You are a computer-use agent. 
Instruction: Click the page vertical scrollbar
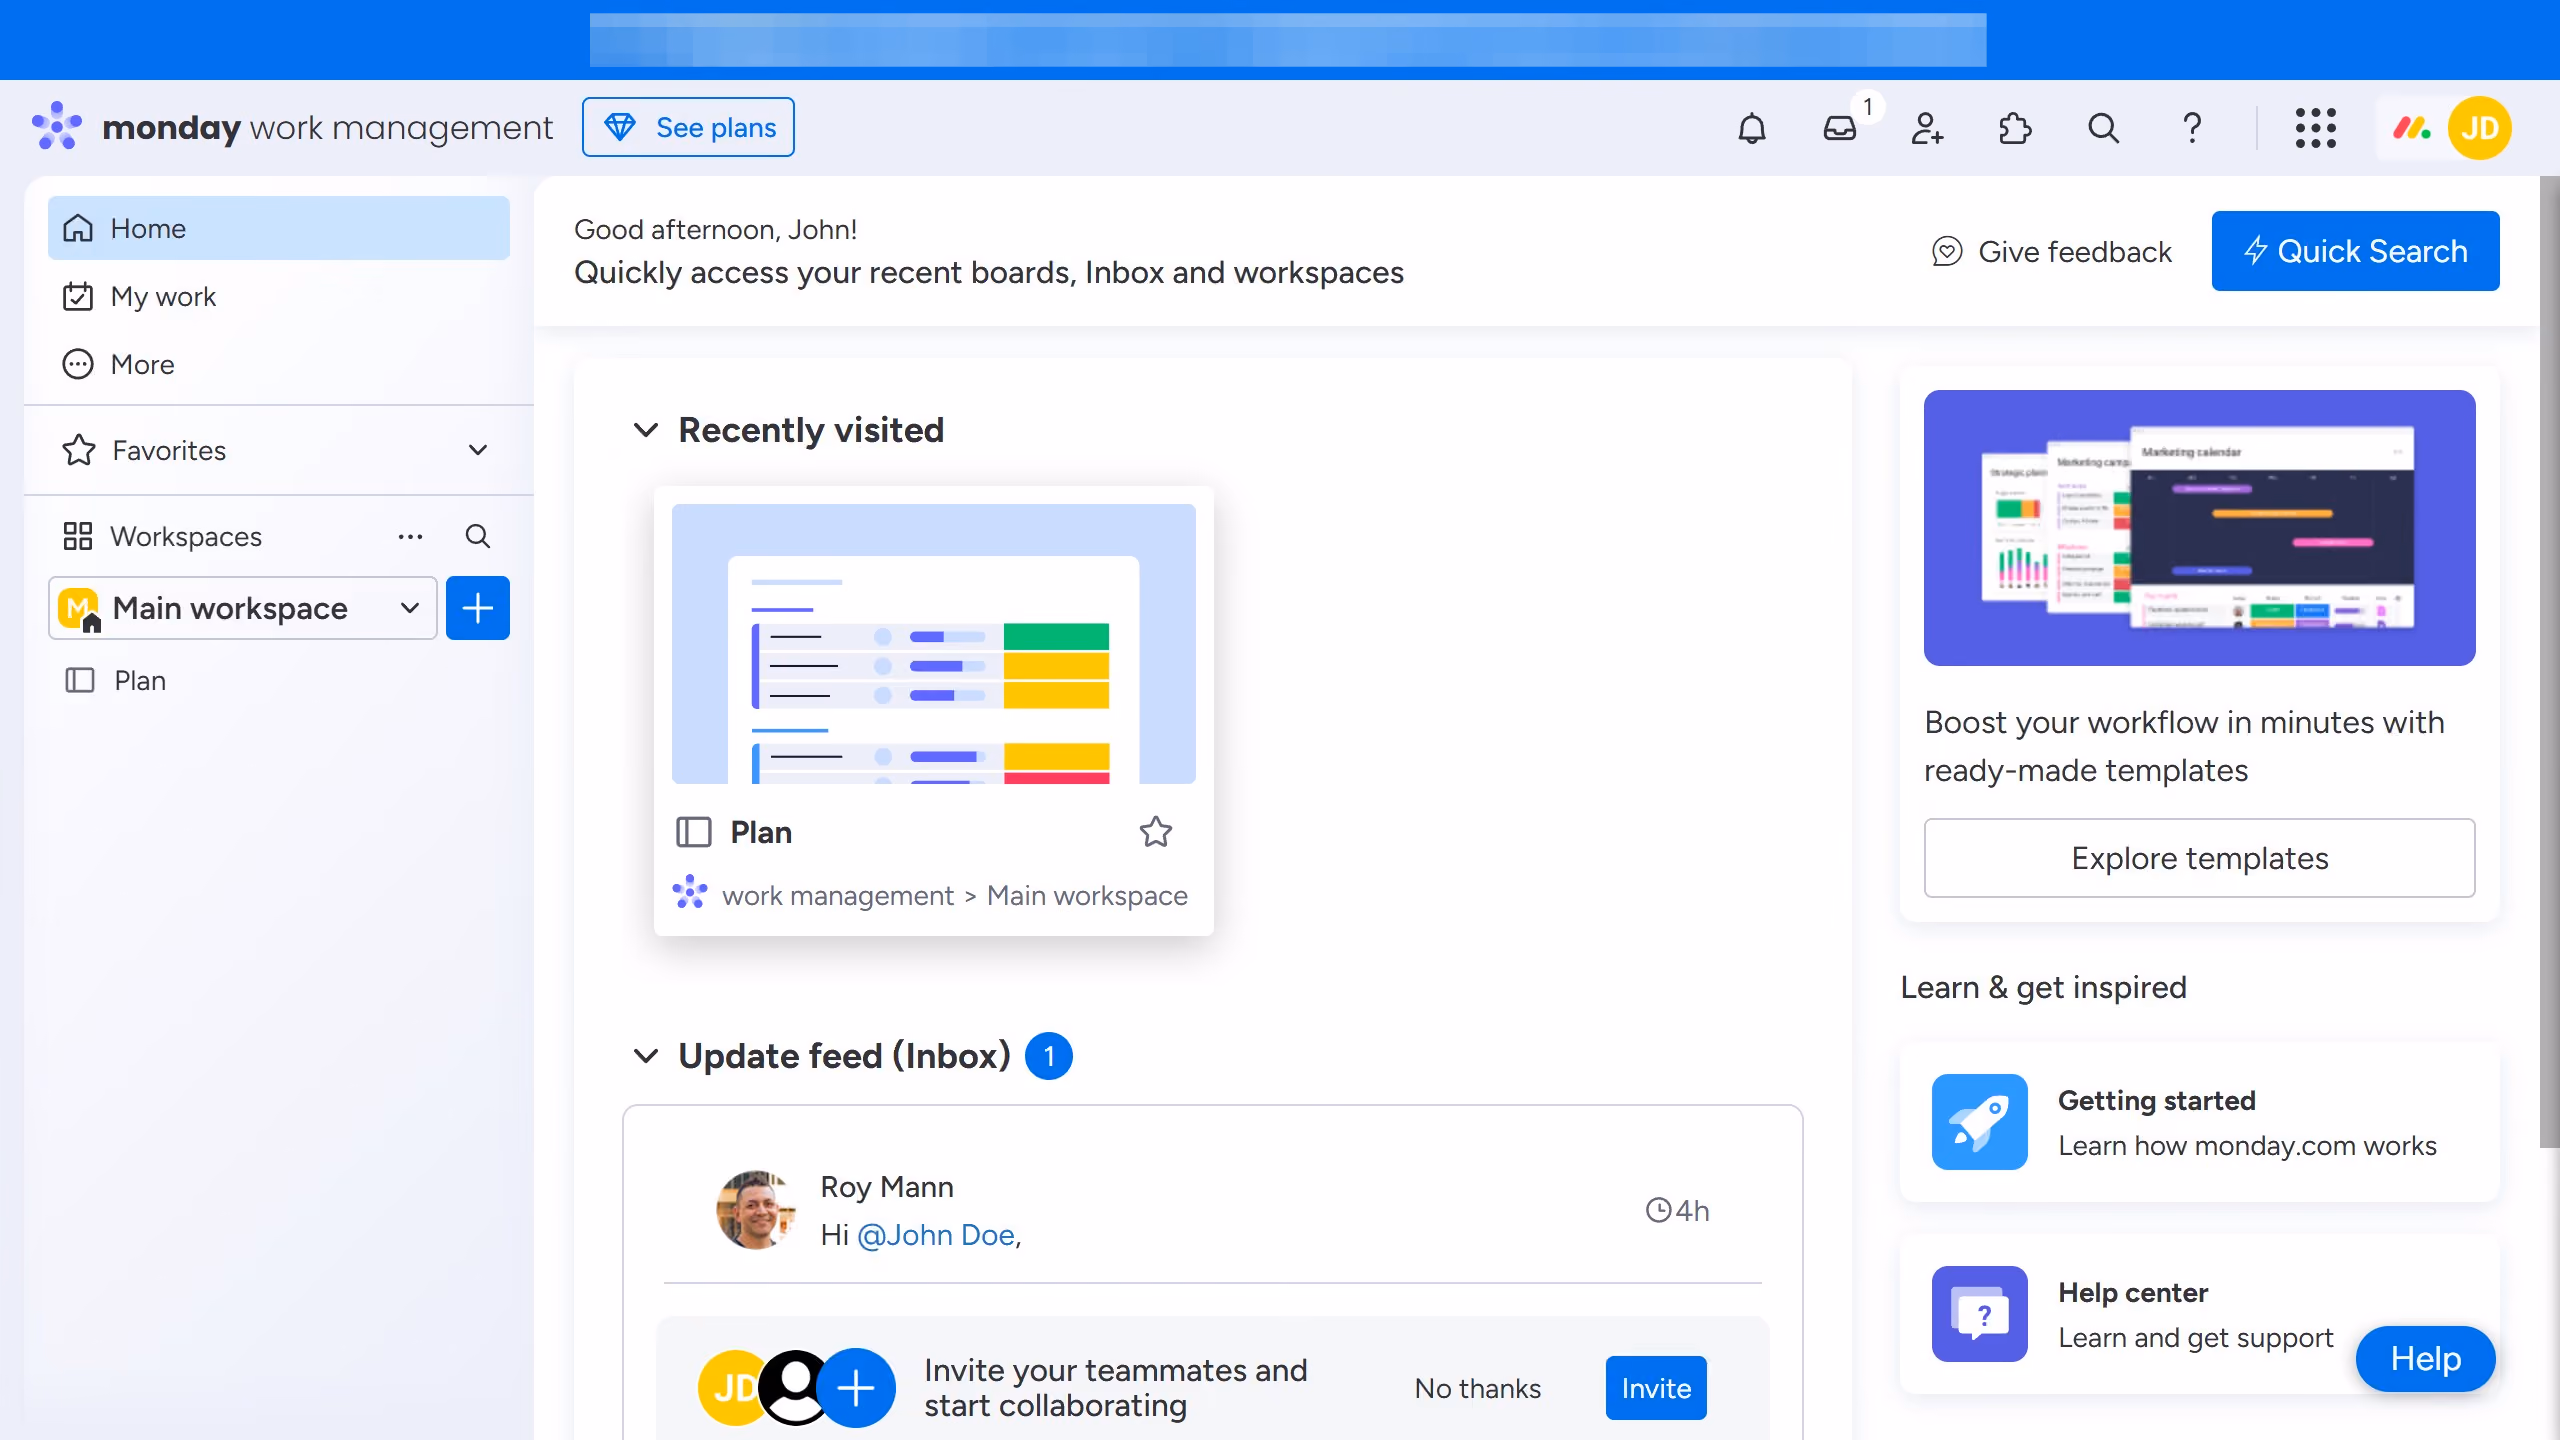[x=2549, y=662]
